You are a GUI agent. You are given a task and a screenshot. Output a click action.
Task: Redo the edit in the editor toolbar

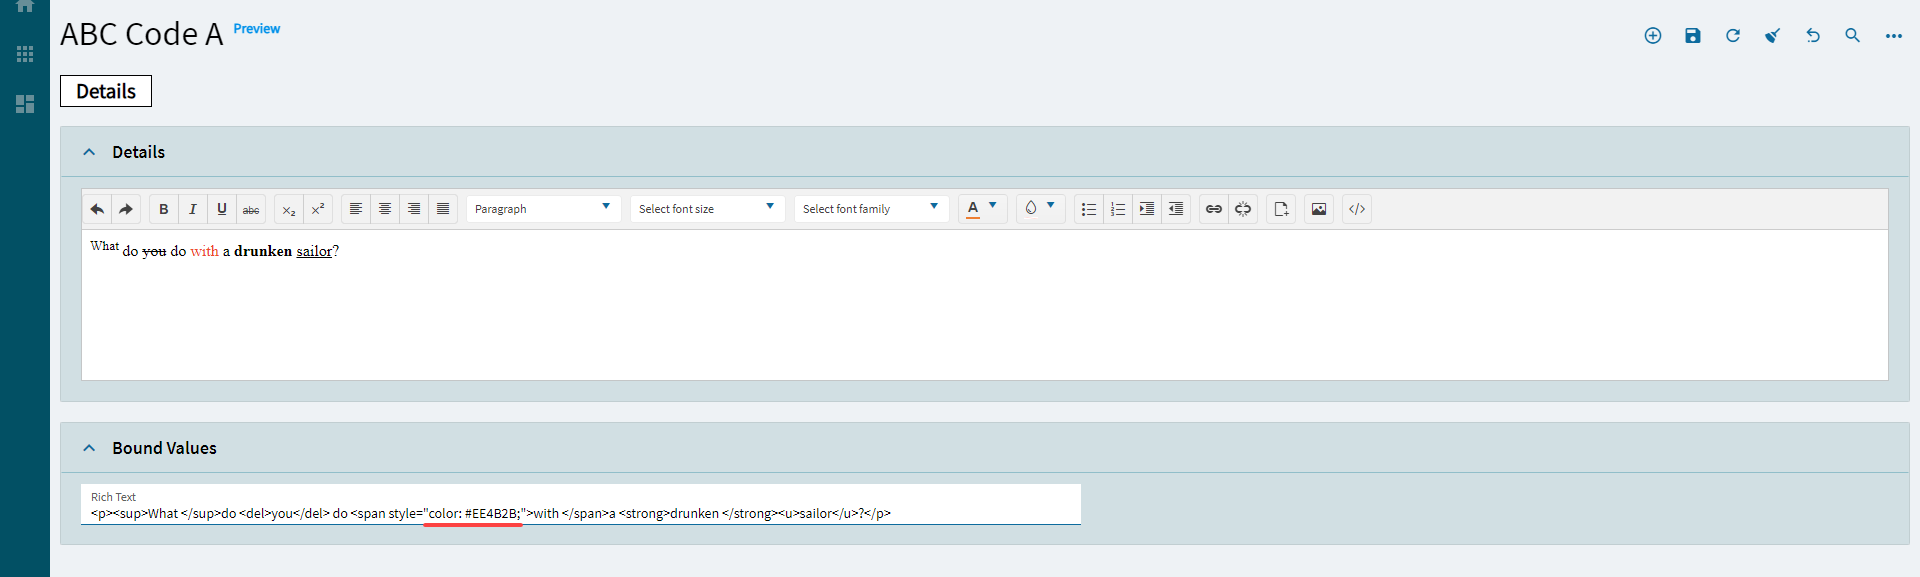pos(126,209)
